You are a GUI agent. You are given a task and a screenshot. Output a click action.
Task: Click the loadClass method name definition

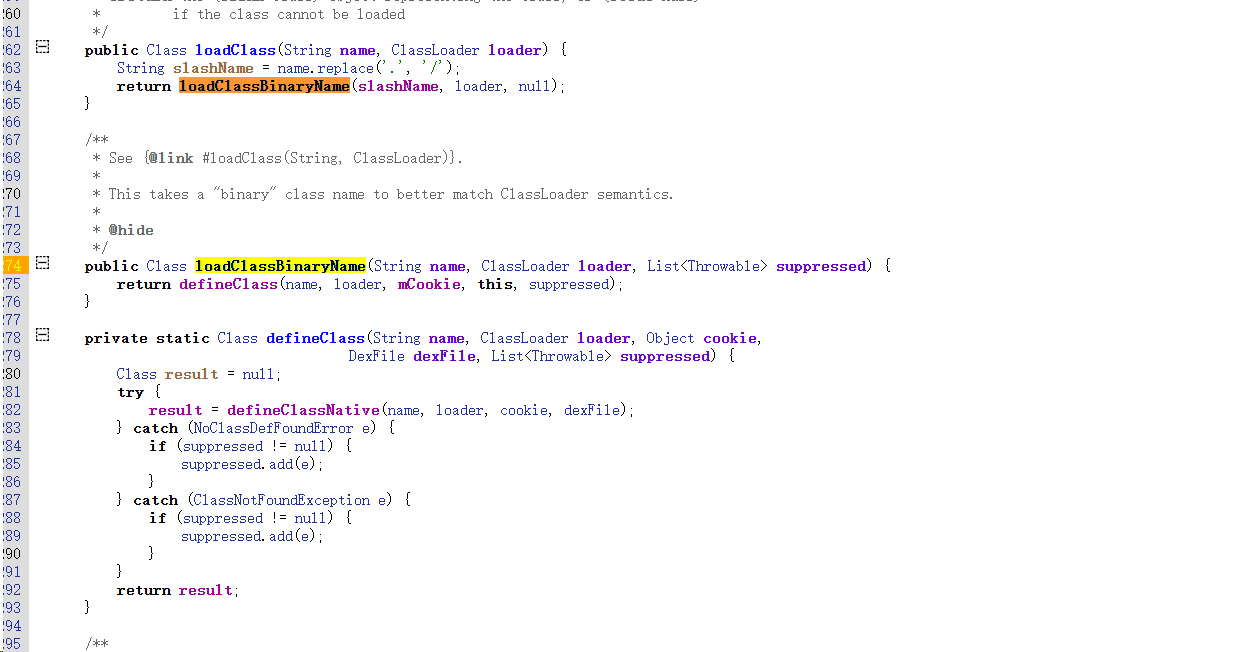[234, 50]
